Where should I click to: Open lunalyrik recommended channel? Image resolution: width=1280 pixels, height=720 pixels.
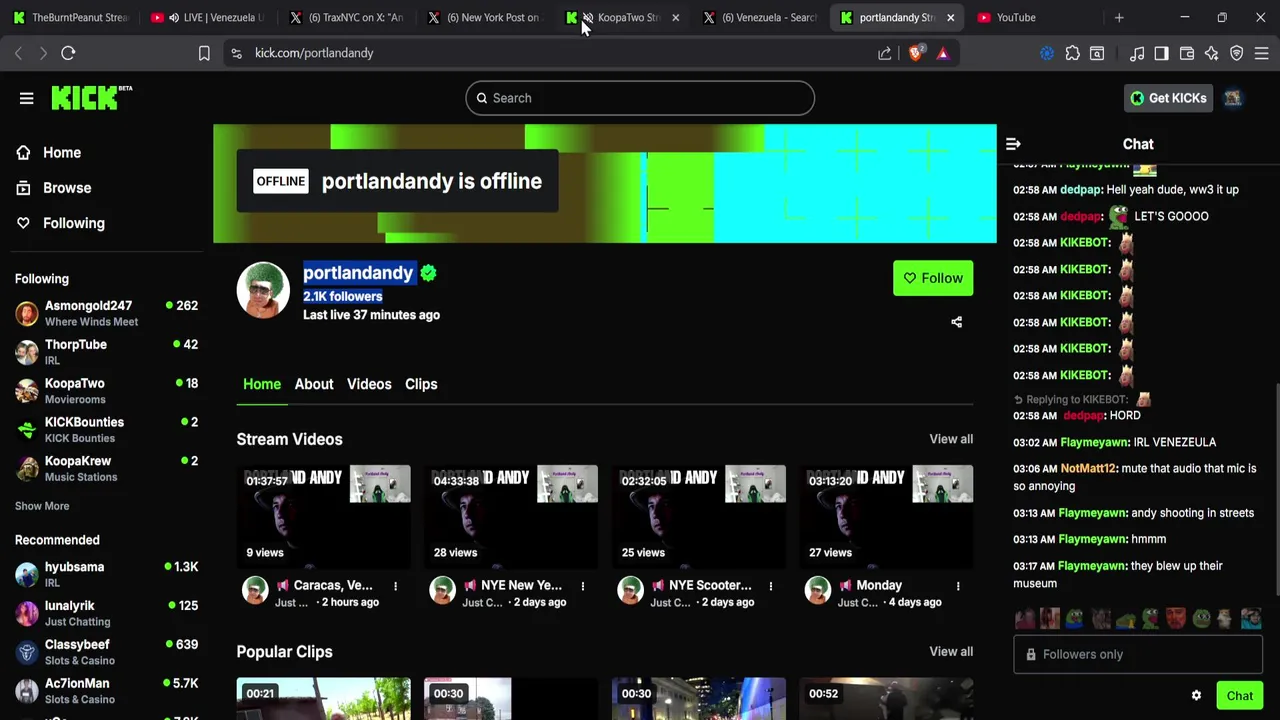106,613
